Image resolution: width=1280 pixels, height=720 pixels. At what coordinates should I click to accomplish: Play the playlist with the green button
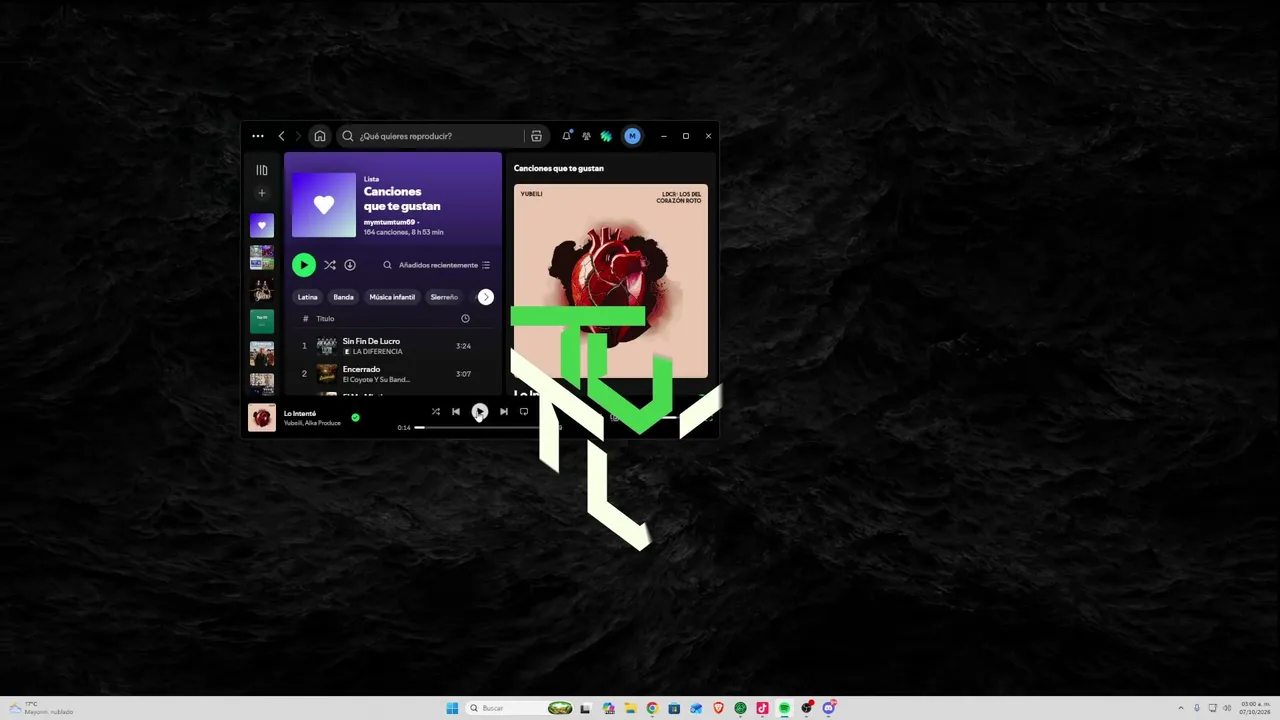pyautogui.click(x=303, y=265)
